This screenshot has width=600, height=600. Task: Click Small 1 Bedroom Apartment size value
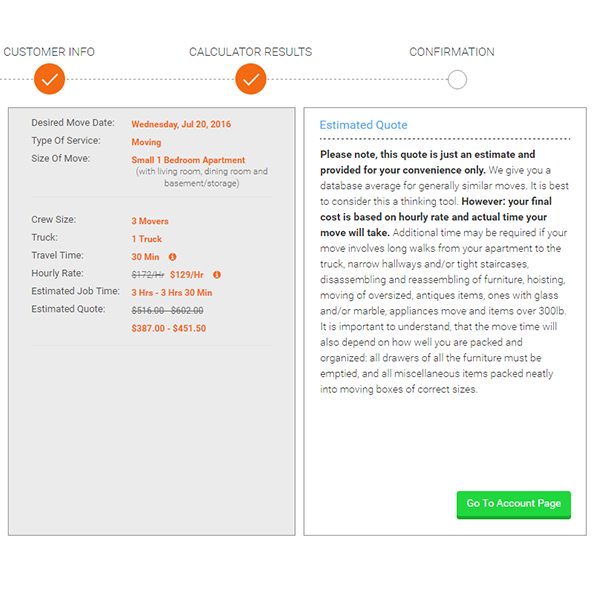(x=188, y=160)
